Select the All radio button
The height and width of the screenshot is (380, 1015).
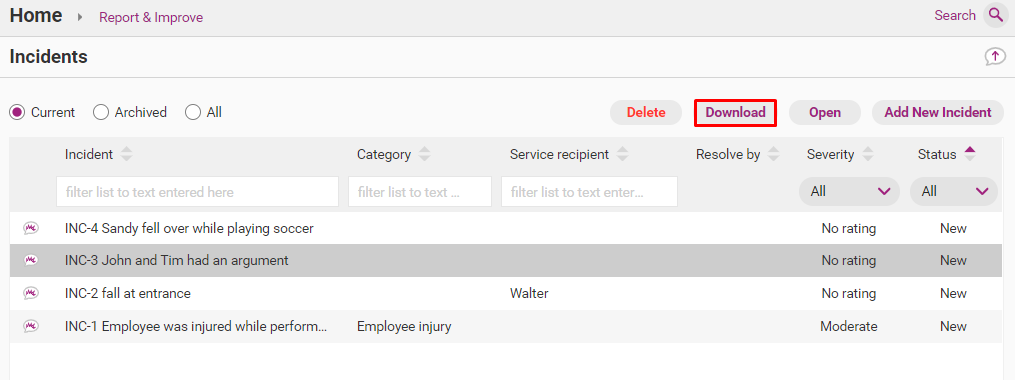point(193,113)
